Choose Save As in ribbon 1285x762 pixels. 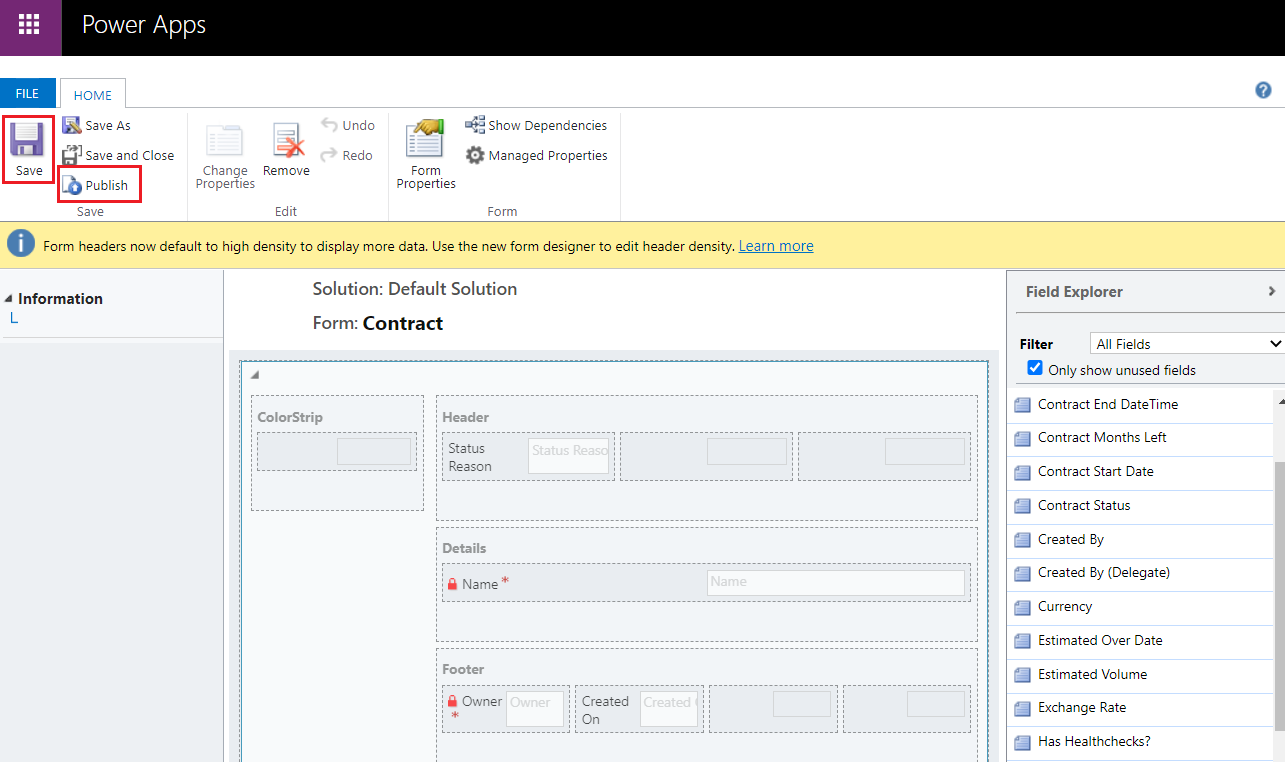click(96, 125)
